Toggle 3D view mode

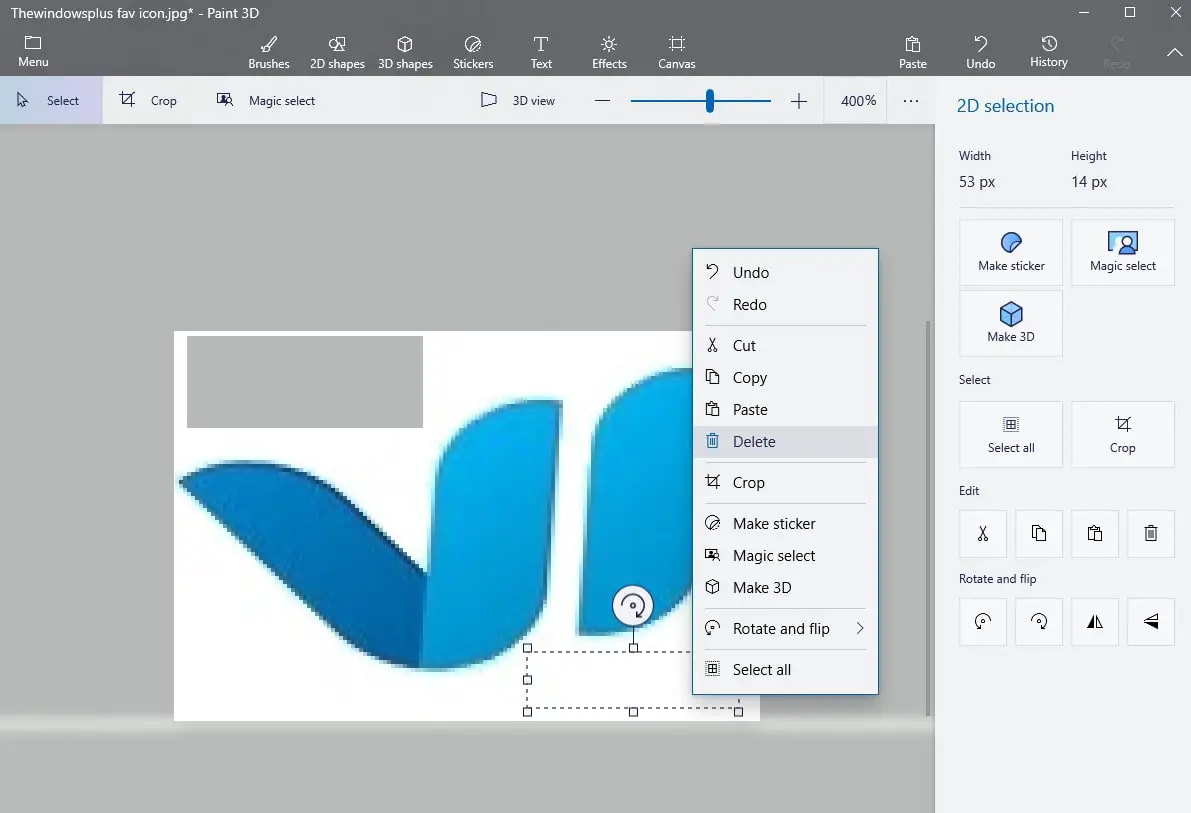coord(518,100)
